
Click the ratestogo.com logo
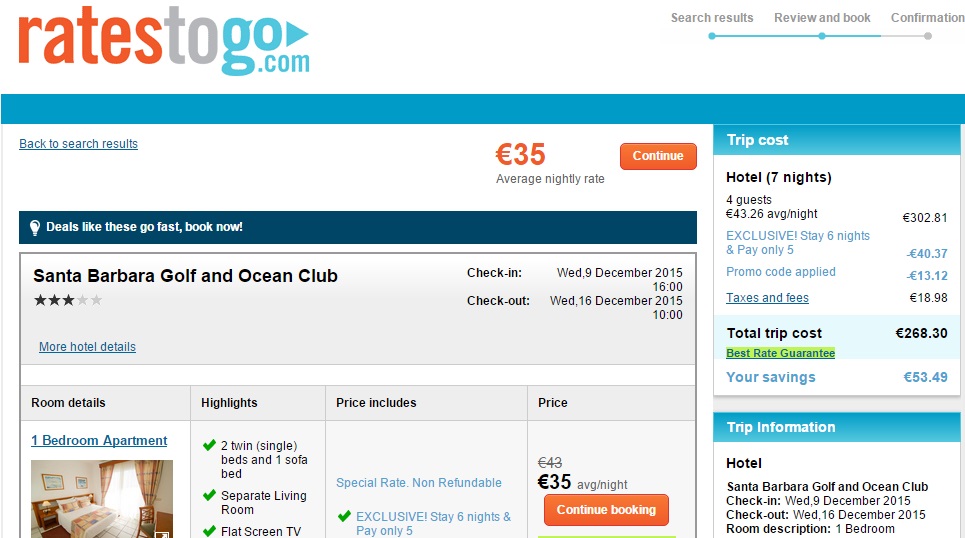click(x=164, y=41)
